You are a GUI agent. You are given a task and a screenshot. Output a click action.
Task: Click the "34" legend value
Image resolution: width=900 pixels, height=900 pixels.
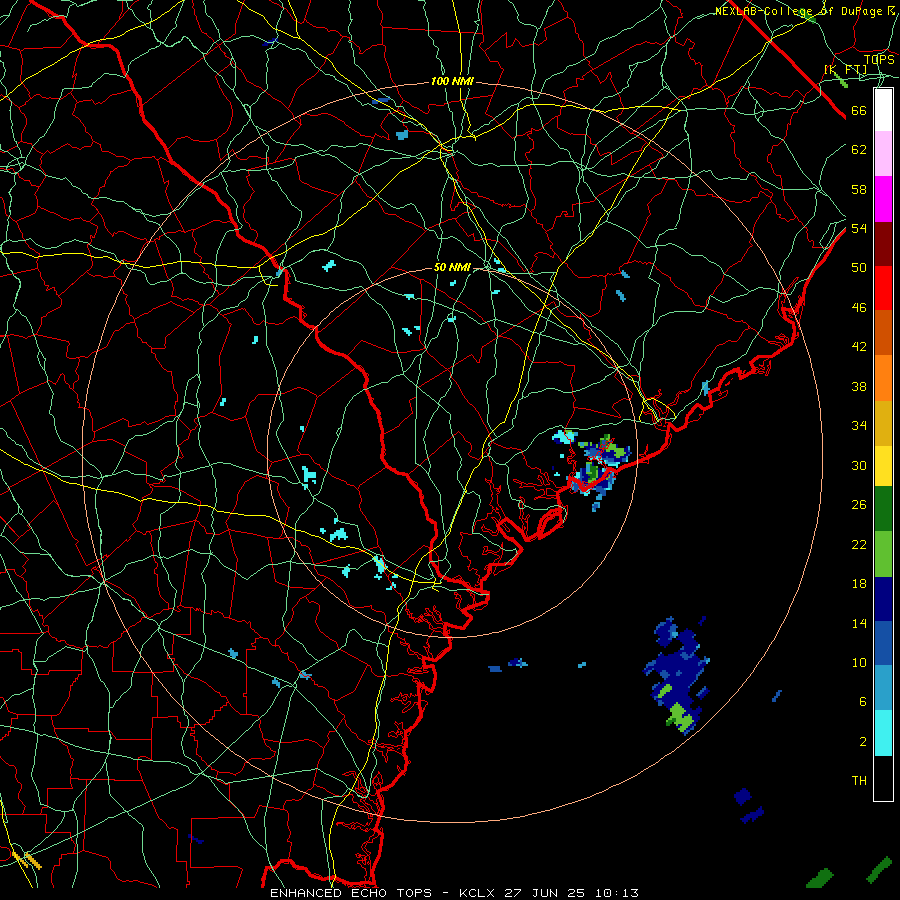(859, 426)
